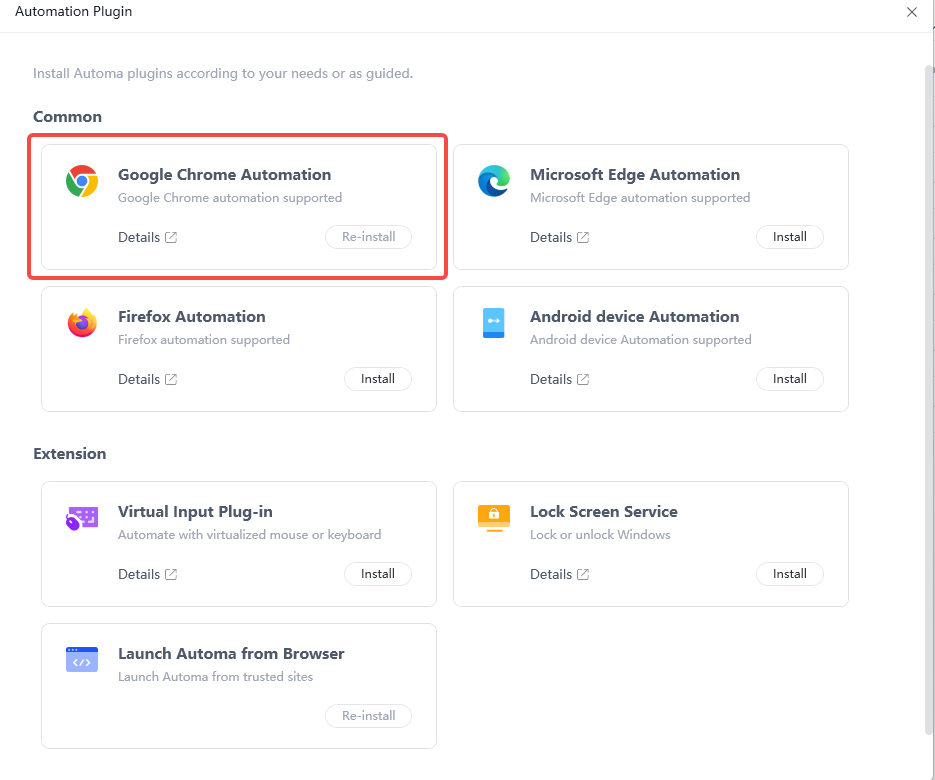Viewport: 935px width, 780px height.
Task: Select the Virtual Input Plug-in icon
Action: tap(81, 518)
